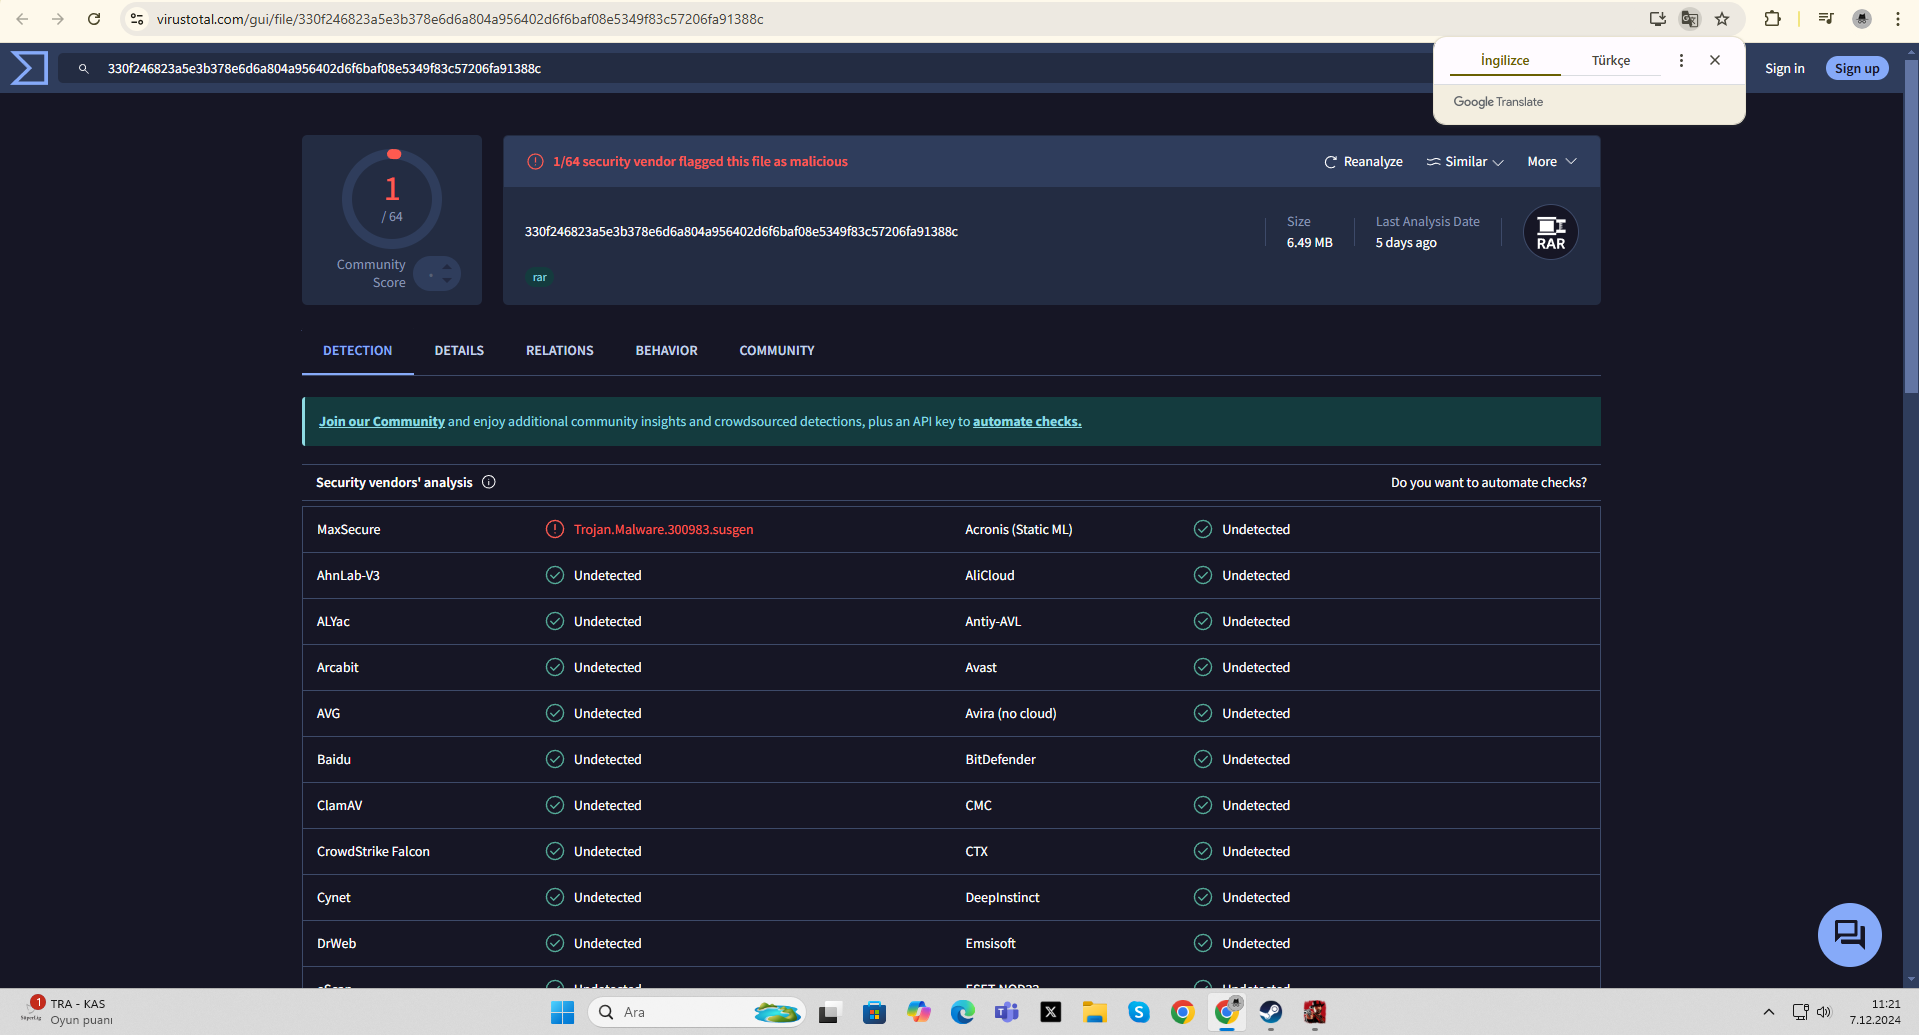Open the Chrome extensions puzzle icon
Screen dimensions: 1919x1035
point(1772,19)
